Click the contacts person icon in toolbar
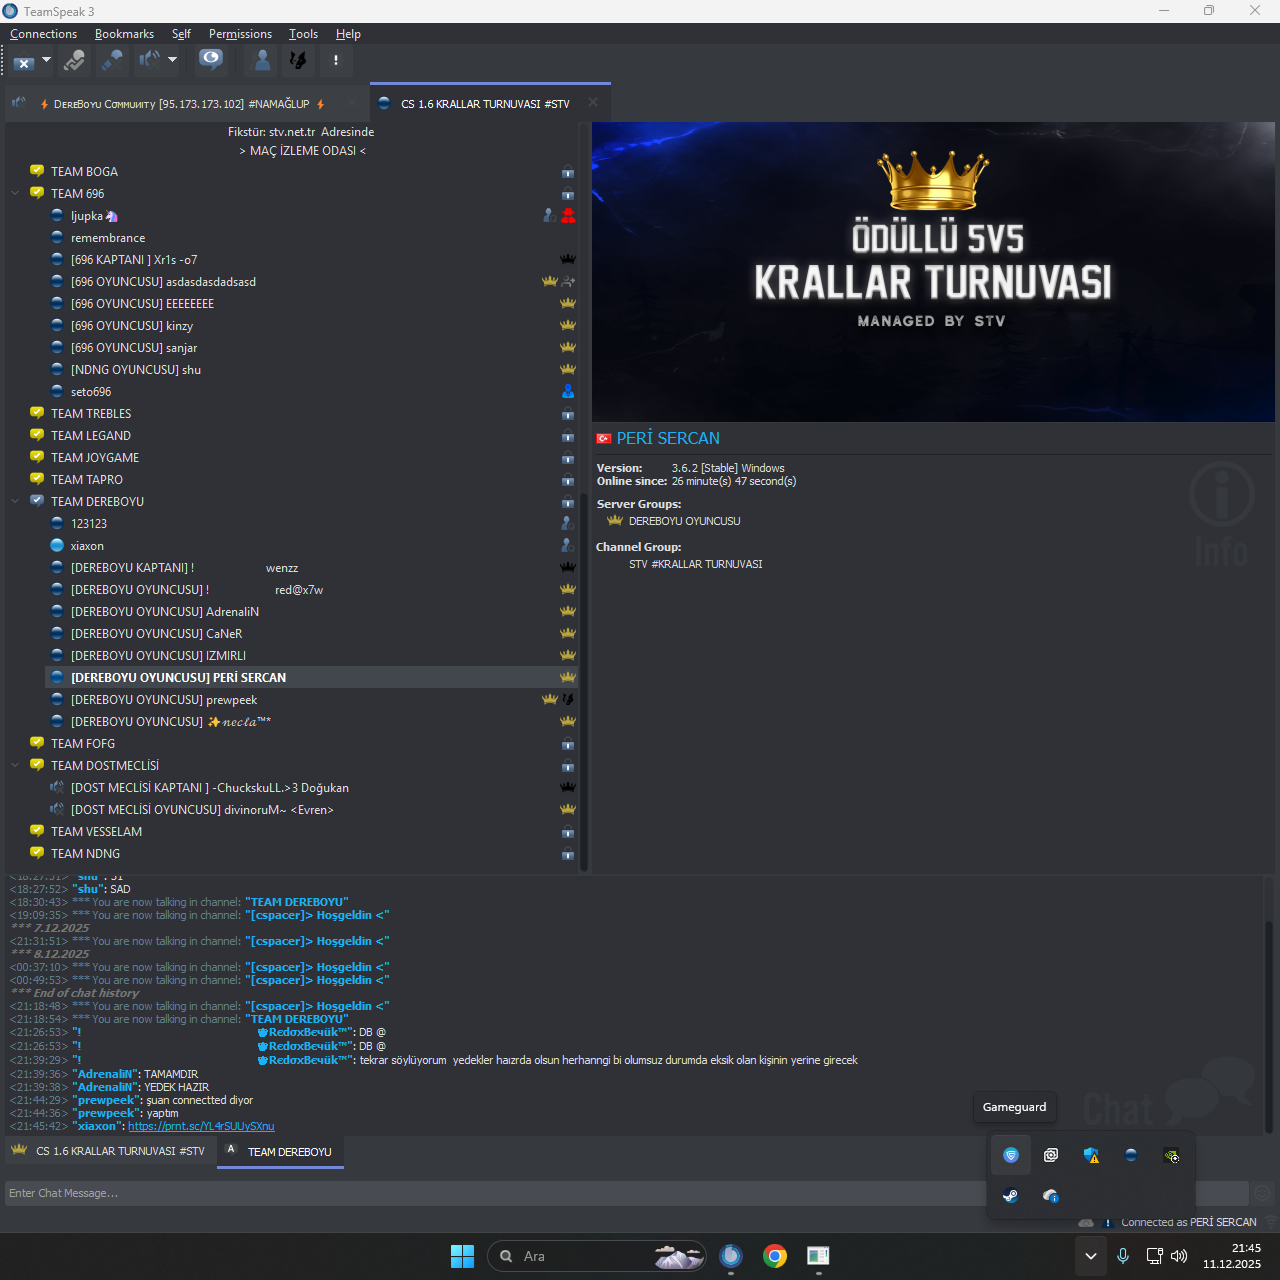This screenshot has height=1280, width=1280. [262, 61]
